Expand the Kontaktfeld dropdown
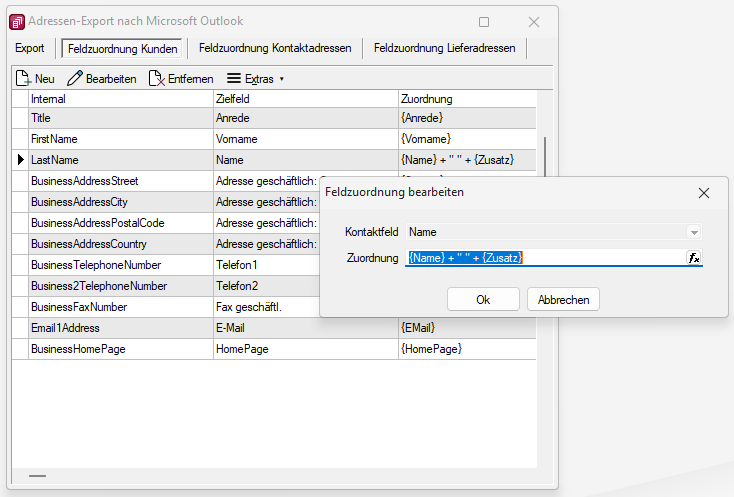734x497 pixels. [x=694, y=232]
